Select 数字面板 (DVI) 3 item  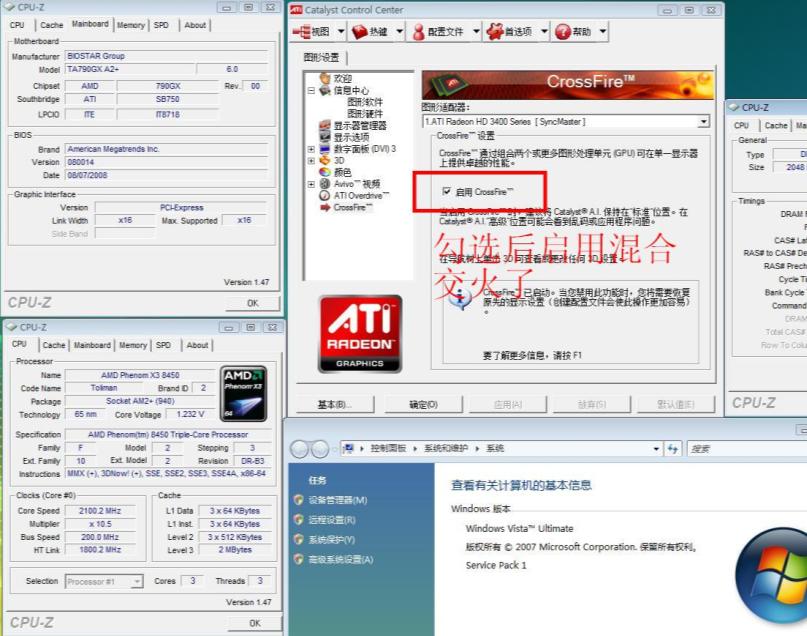[365, 149]
